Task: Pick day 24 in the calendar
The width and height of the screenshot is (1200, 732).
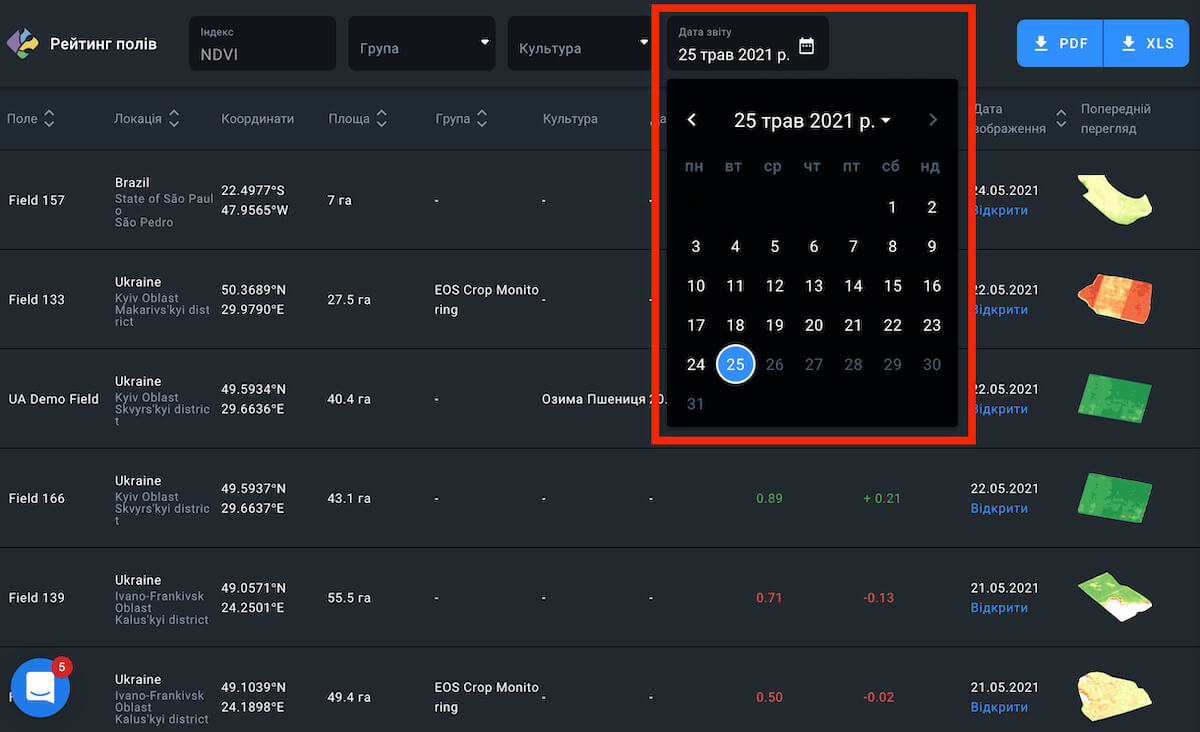Action: point(696,365)
